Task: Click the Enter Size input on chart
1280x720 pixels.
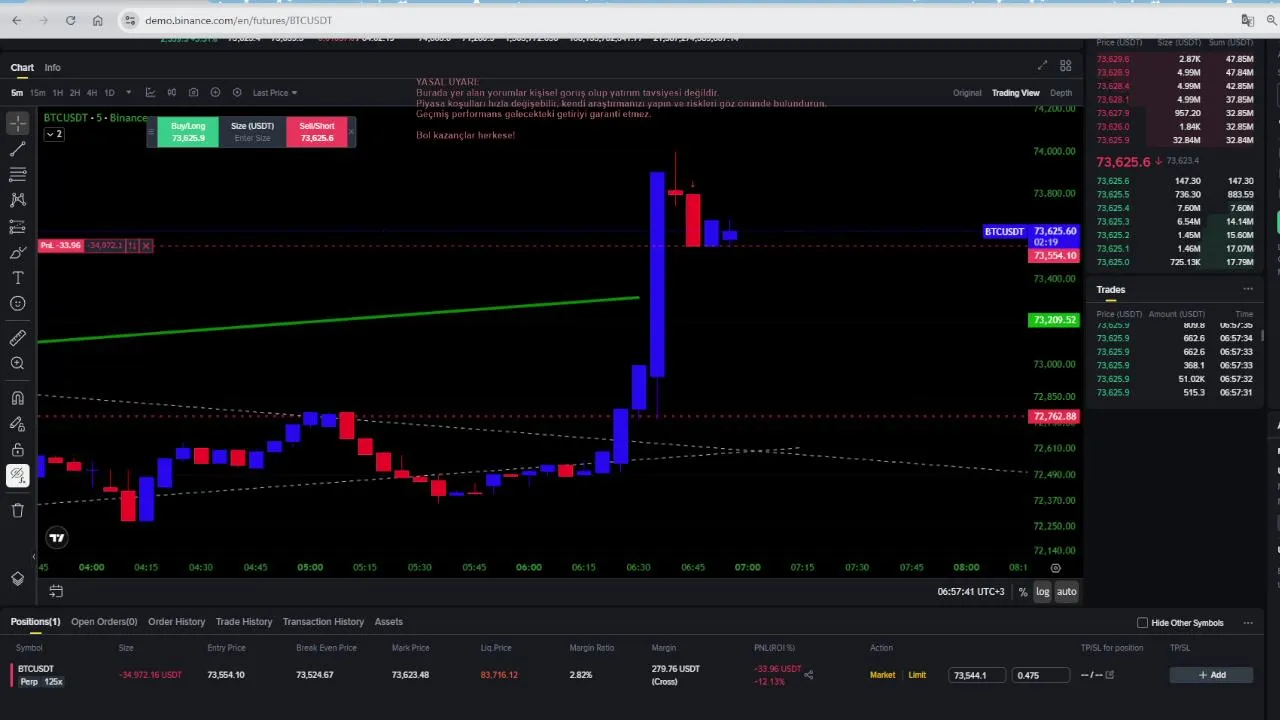Action: [252, 138]
